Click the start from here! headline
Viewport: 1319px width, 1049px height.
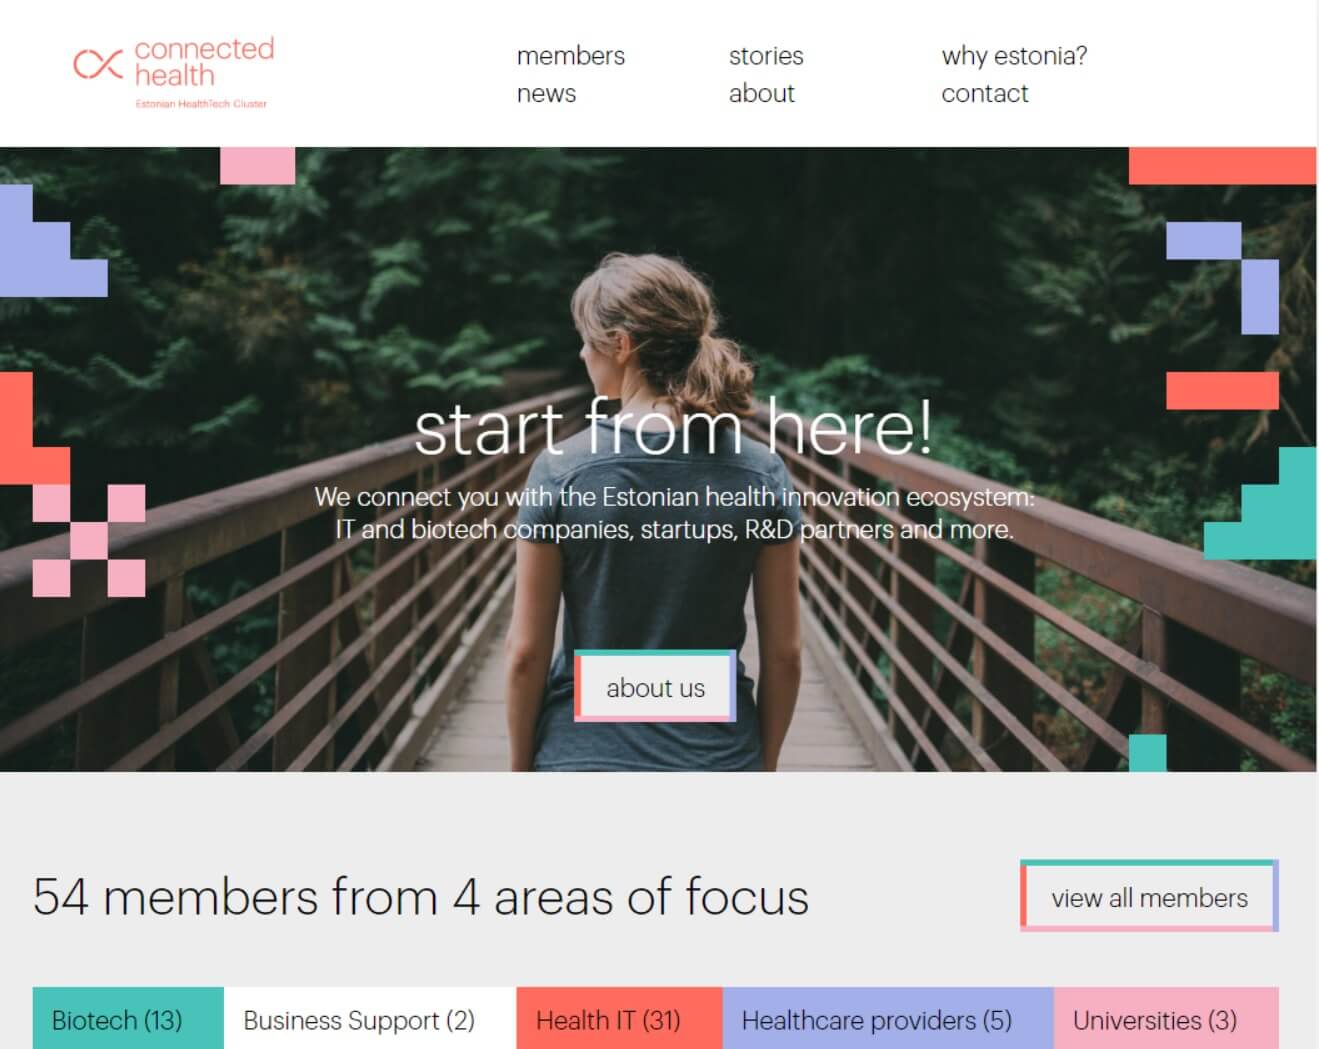coord(673,428)
